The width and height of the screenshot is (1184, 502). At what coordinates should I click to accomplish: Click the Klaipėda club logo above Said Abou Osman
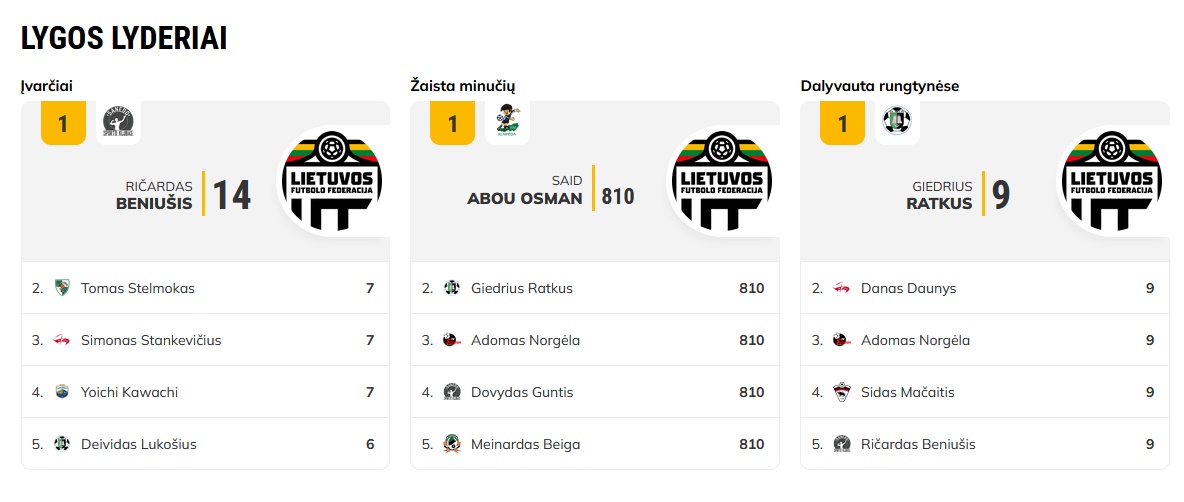(x=507, y=122)
